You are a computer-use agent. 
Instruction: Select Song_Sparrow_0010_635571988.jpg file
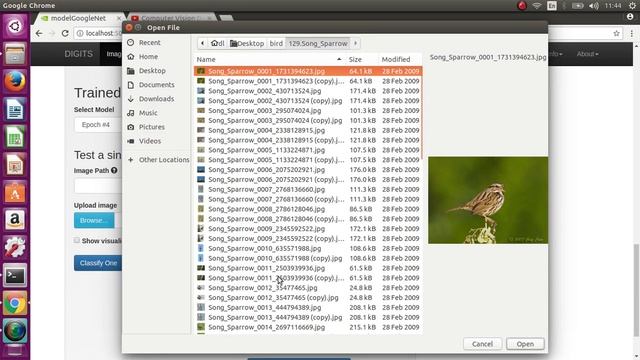[x=308, y=248]
